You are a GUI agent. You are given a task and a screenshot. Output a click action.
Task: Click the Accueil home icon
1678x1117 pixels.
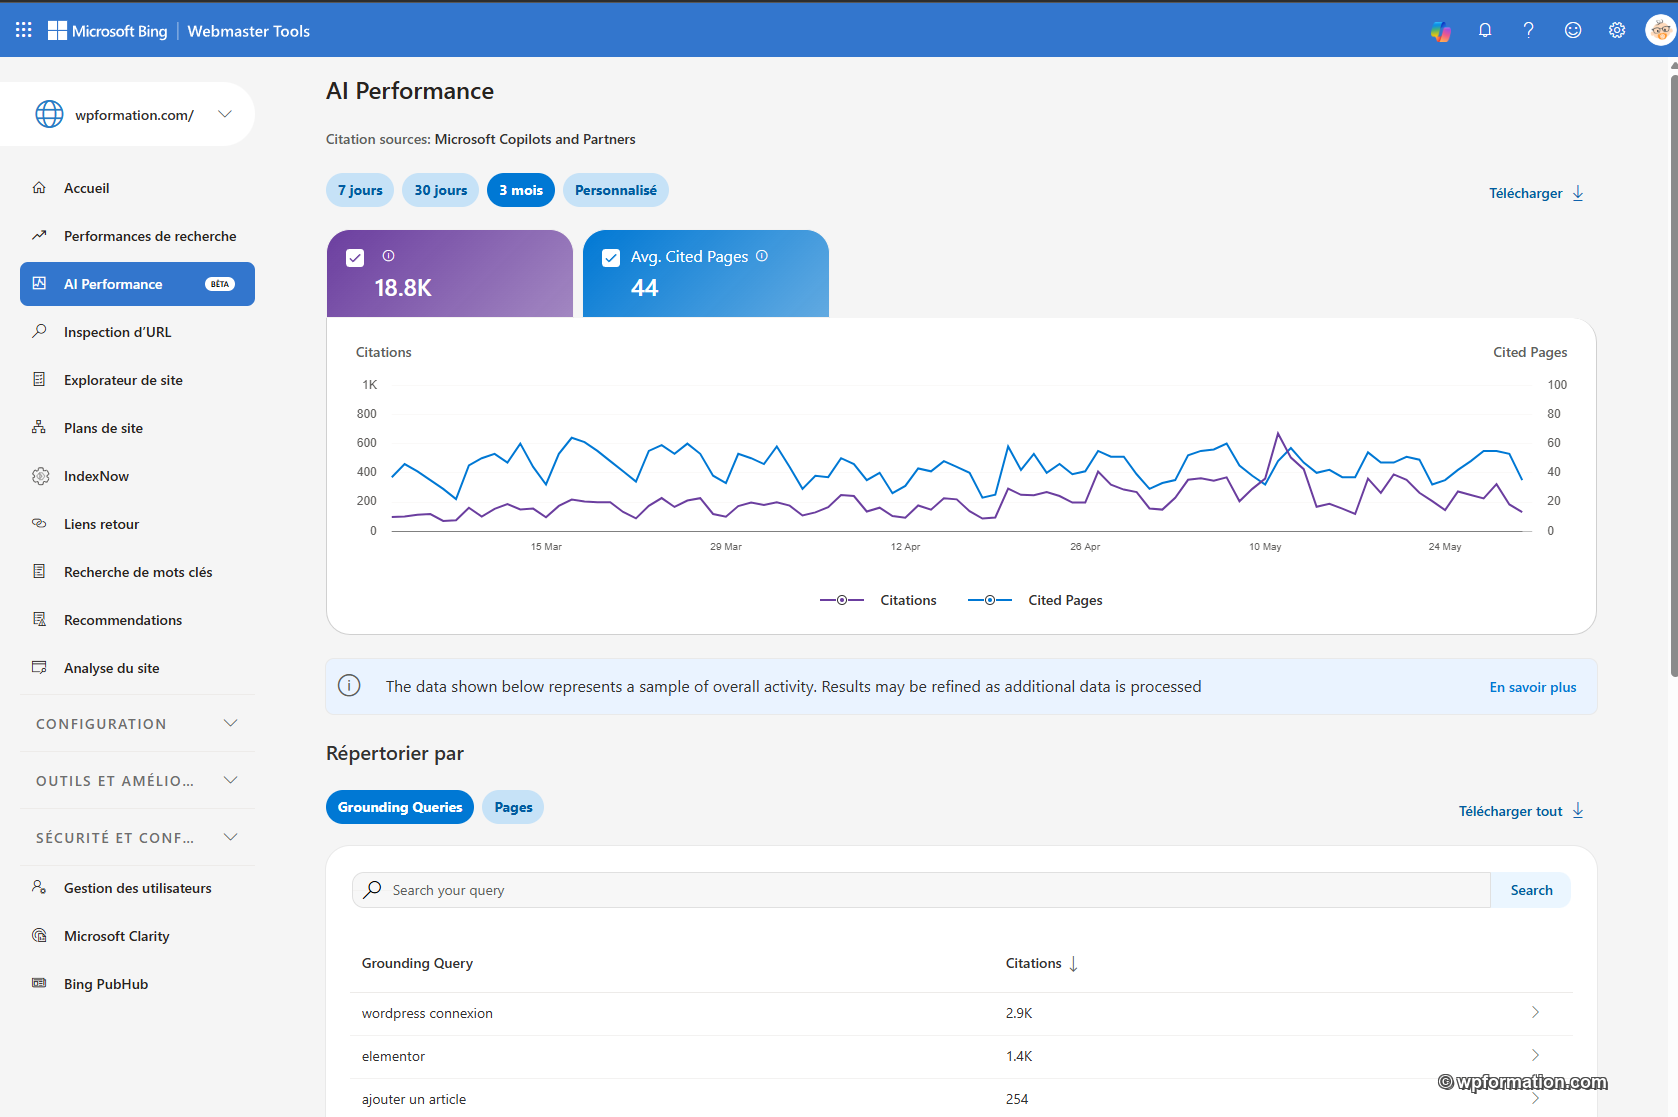[x=39, y=188]
